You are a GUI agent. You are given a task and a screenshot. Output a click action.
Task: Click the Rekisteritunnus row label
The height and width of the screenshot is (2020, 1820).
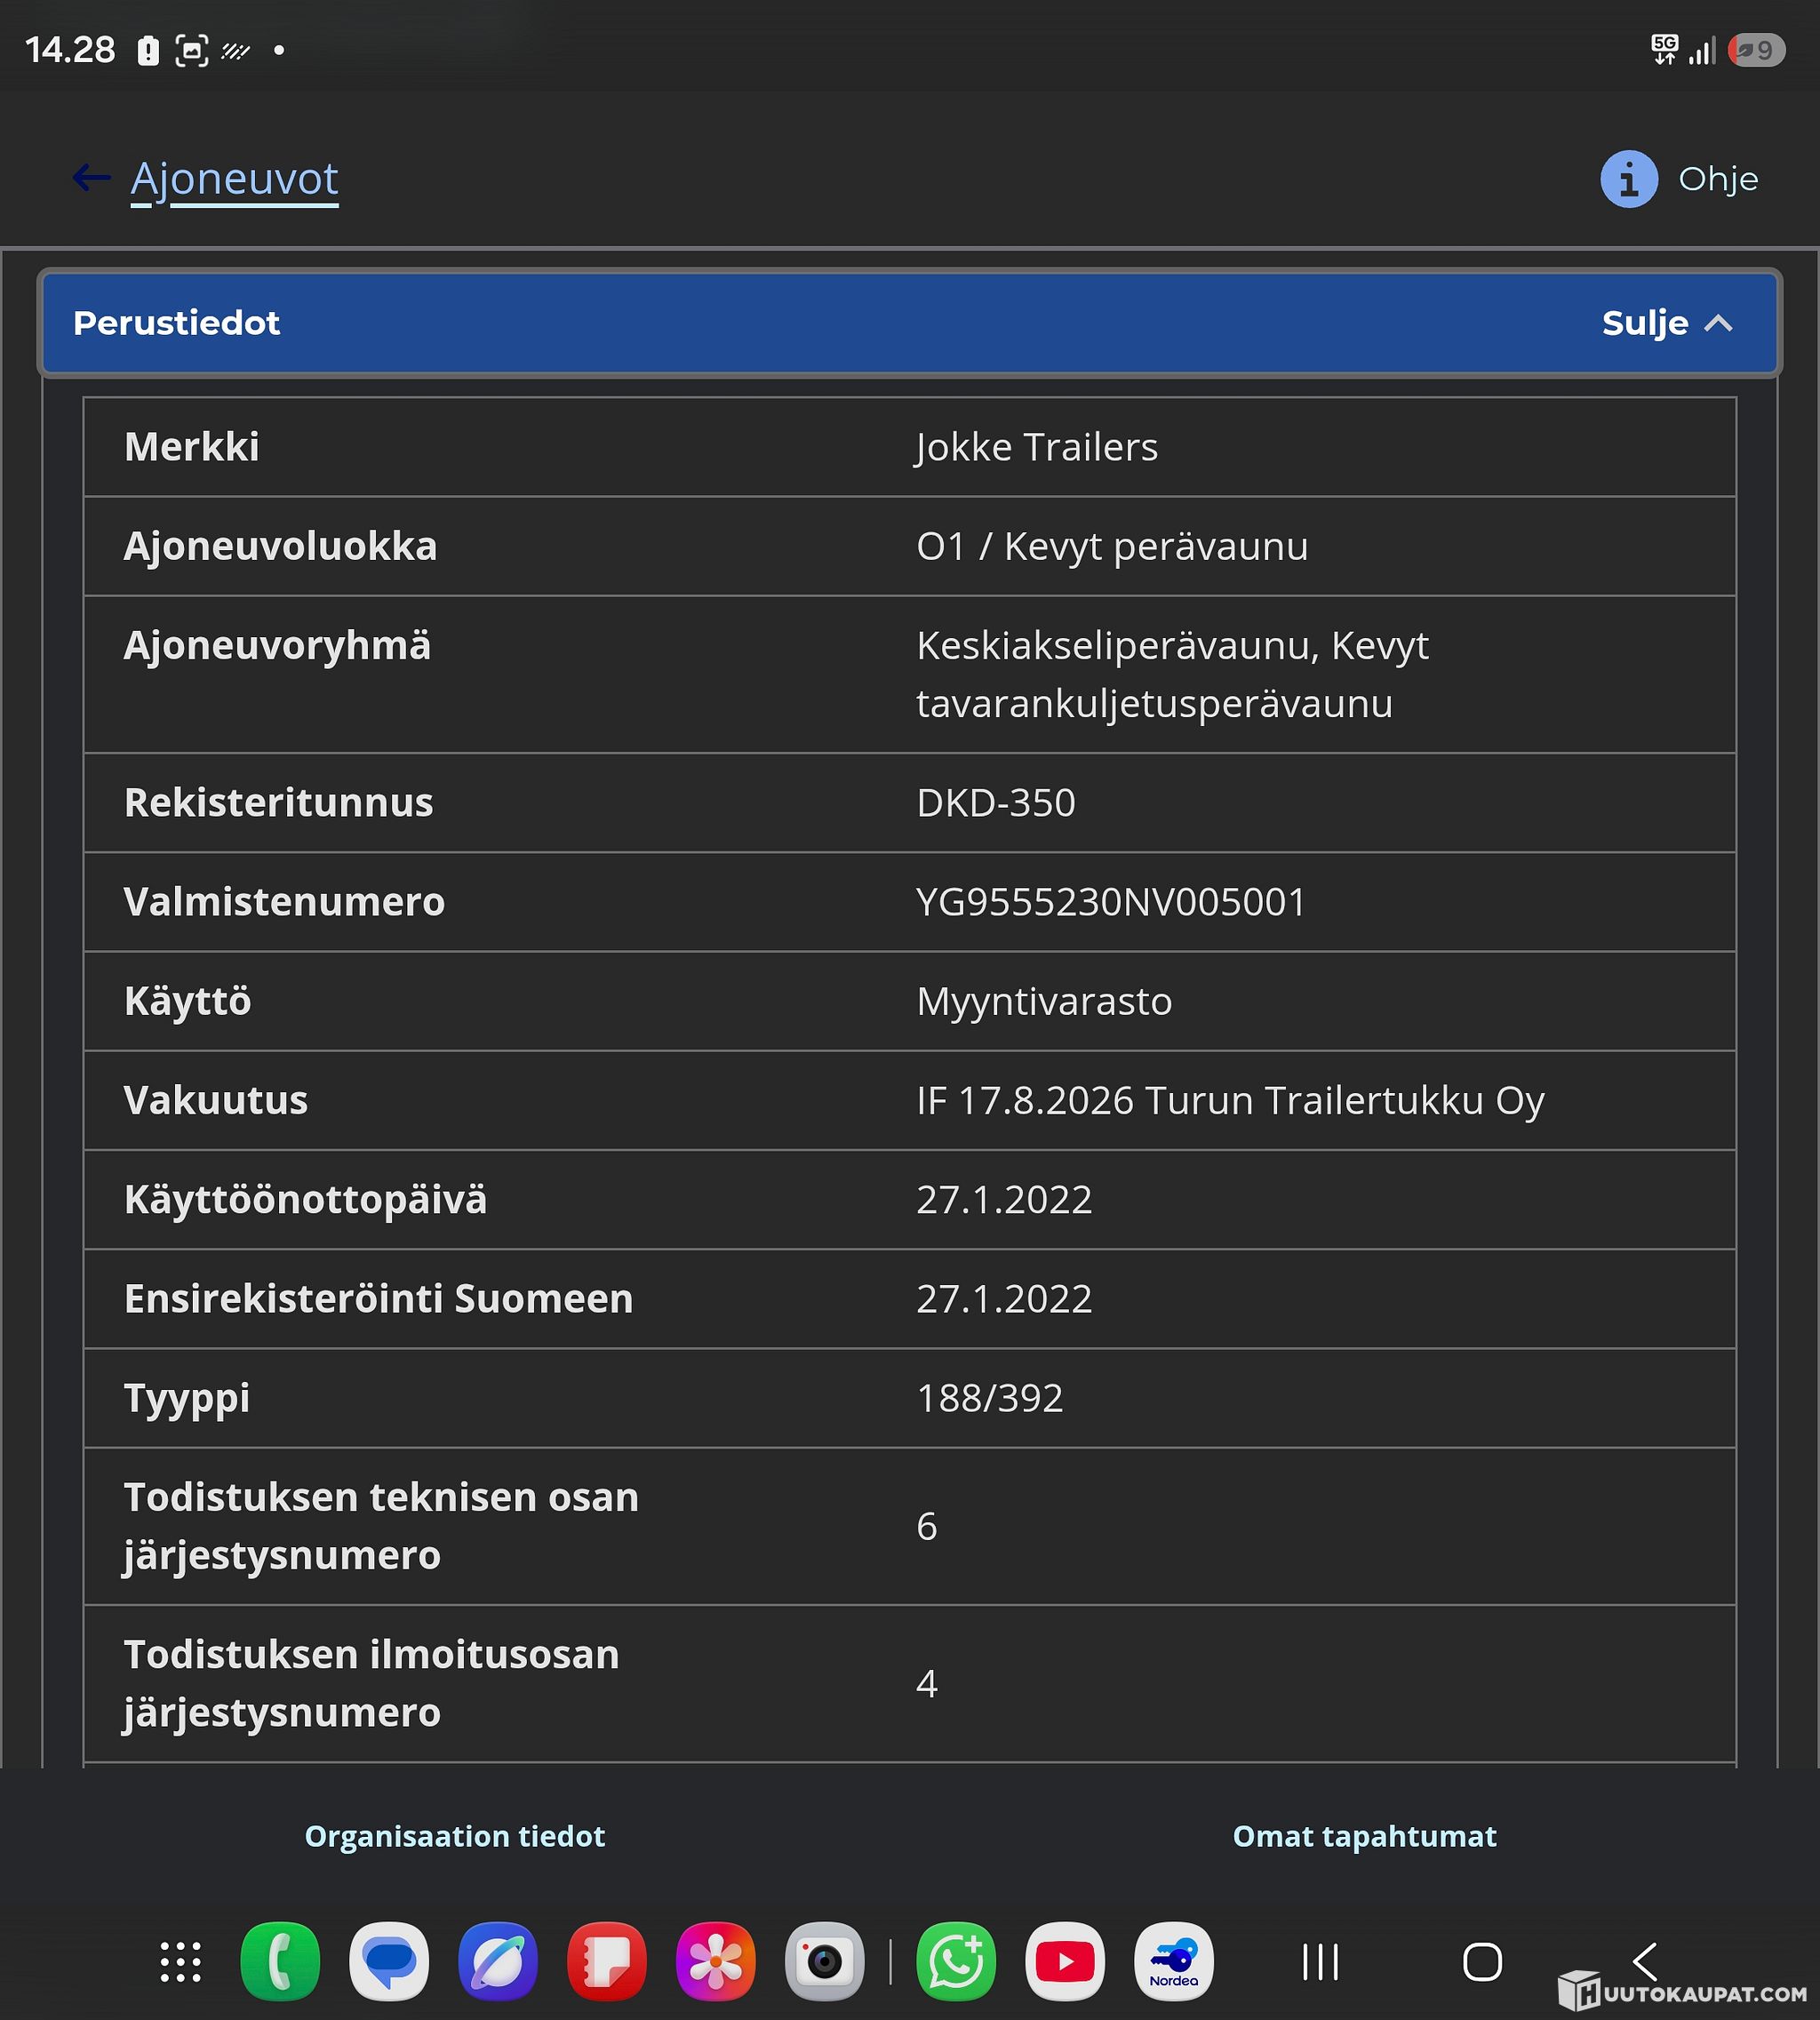point(279,802)
